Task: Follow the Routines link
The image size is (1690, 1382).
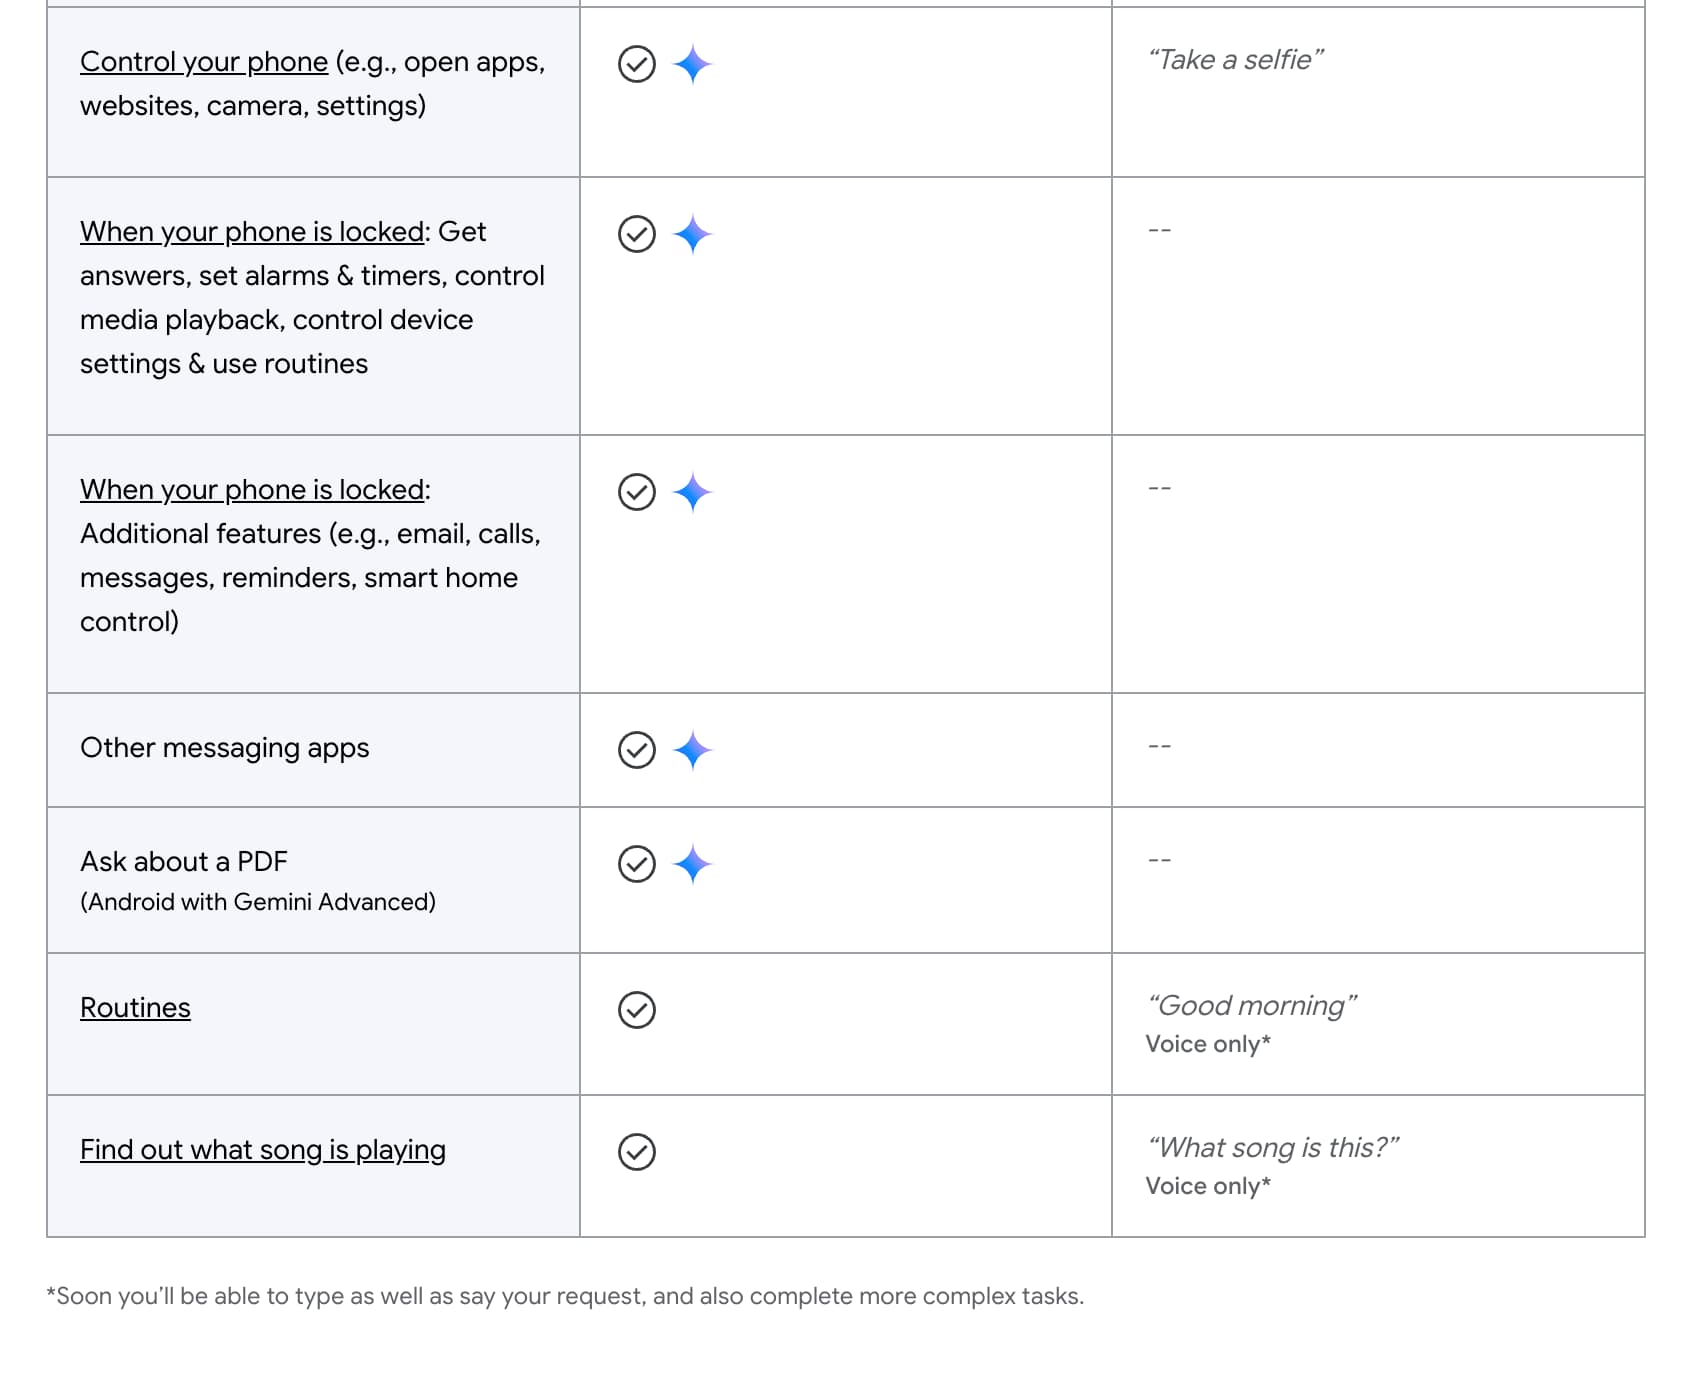Action: (x=135, y=1008)
